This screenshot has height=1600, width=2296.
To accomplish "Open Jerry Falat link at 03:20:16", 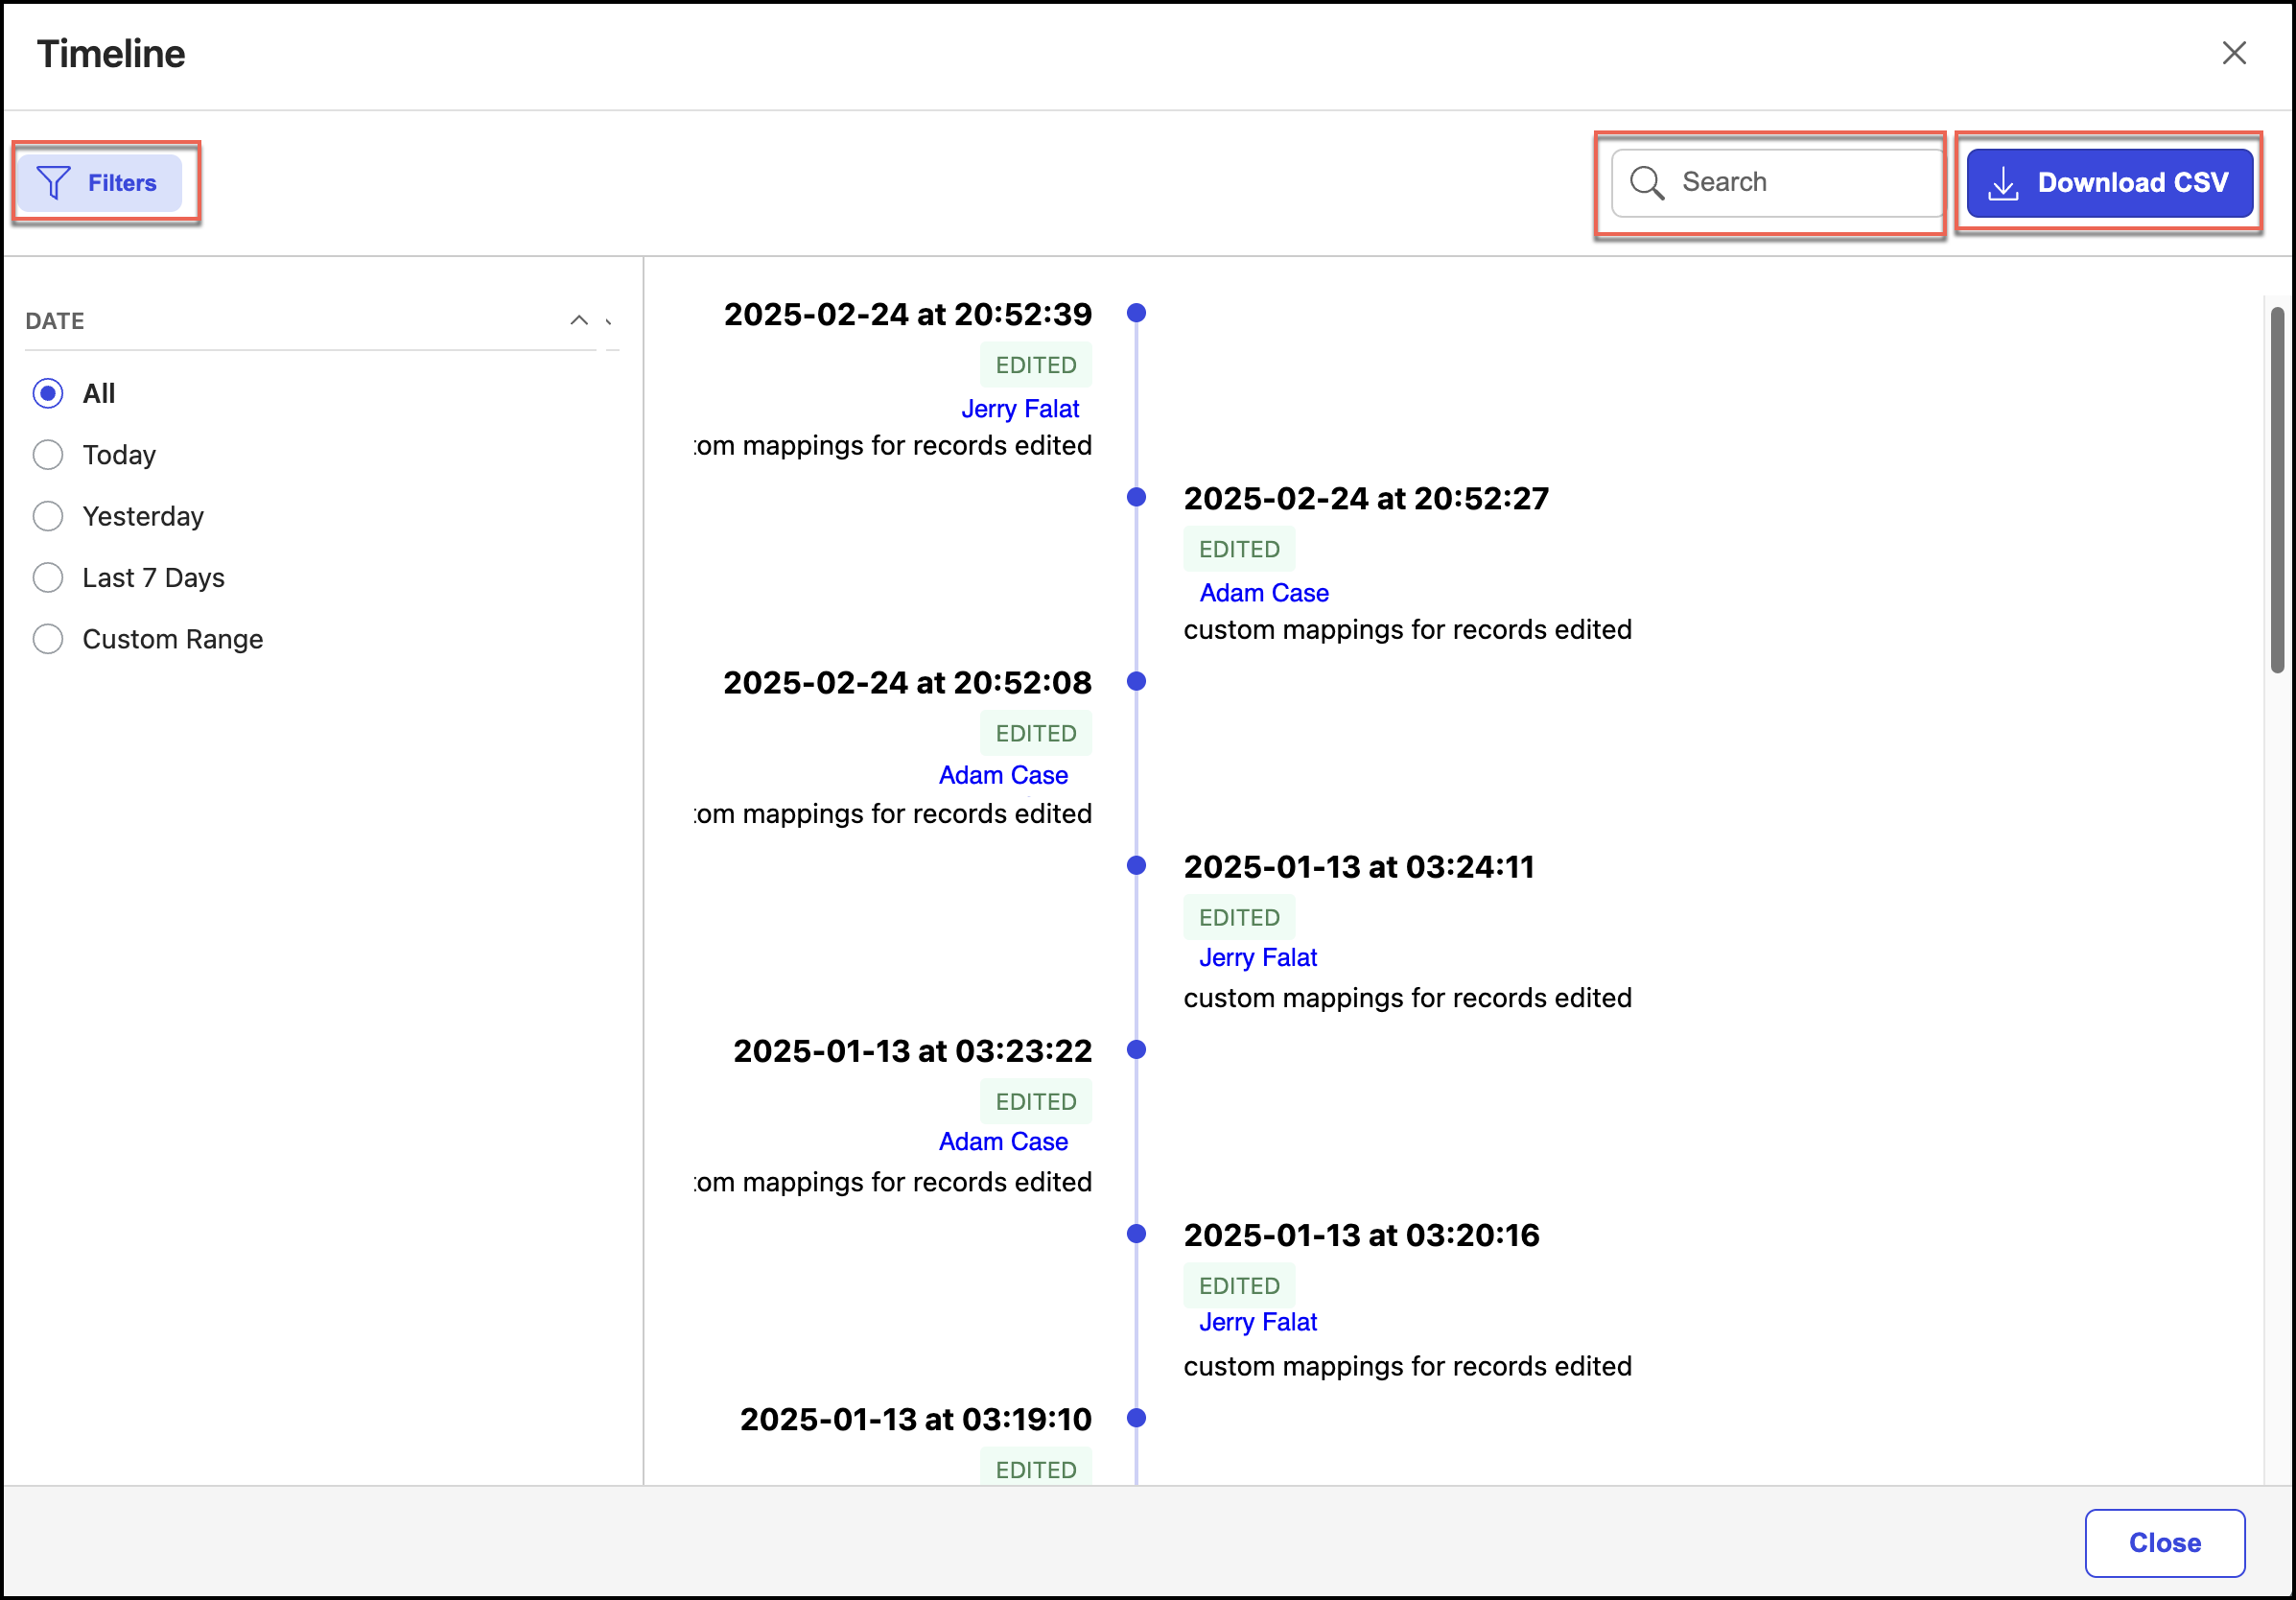I will click(1257, 1322).
